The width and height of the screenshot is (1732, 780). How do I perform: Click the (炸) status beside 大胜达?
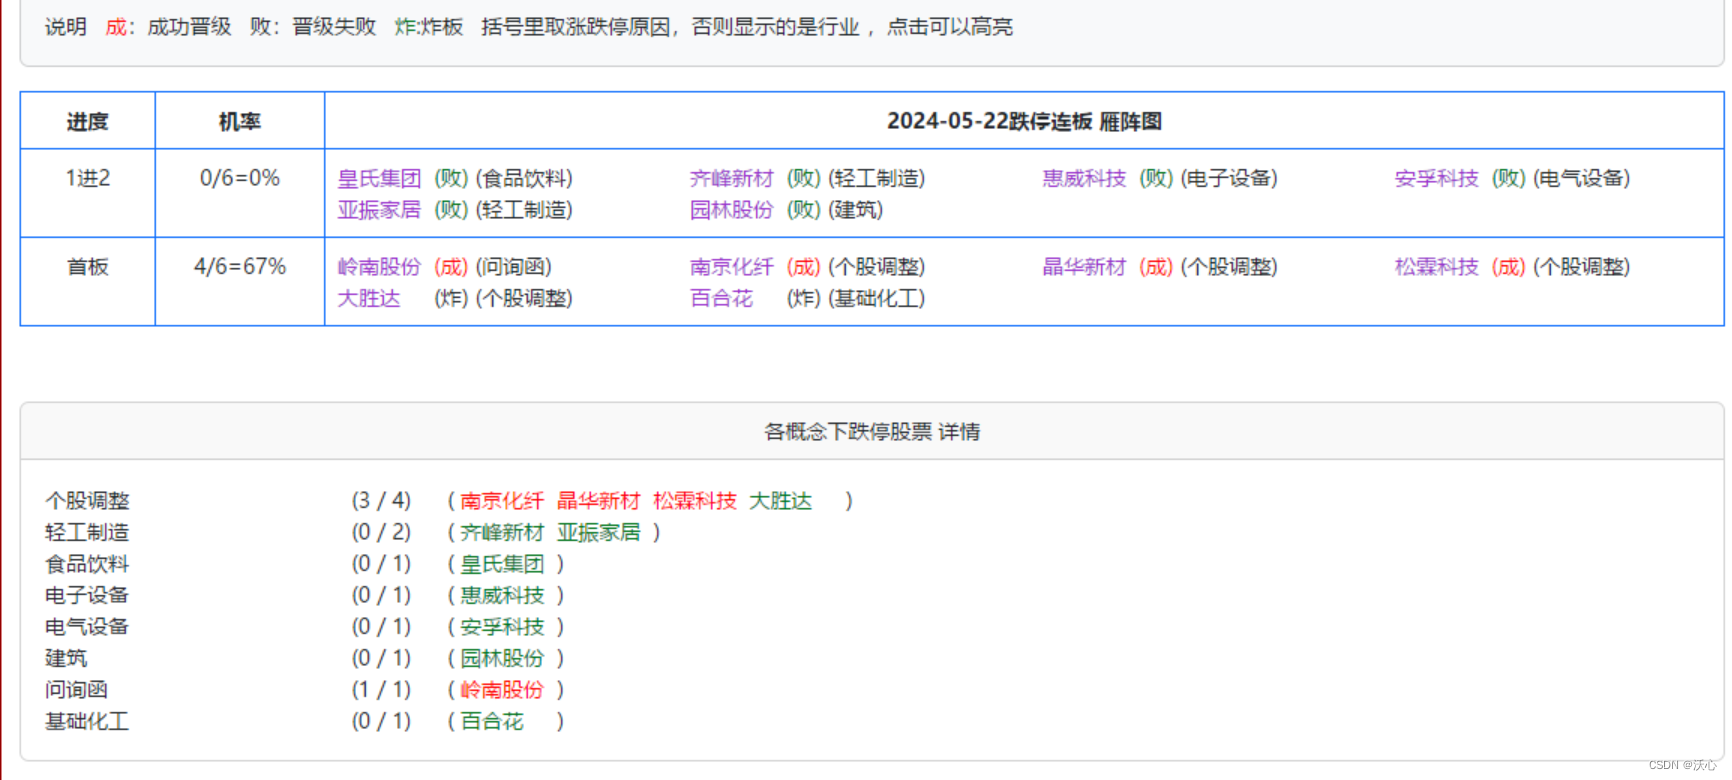point(451,299)
